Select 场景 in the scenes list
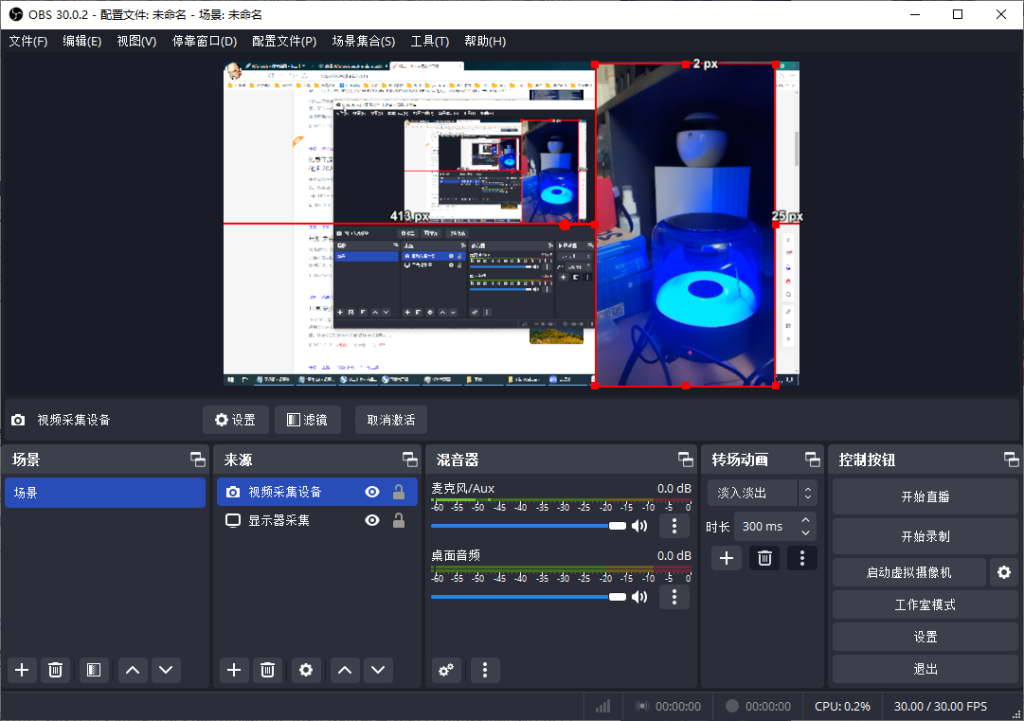Image resolution: width=1024 pixels, height=721 pixels. tap(105, 492)
